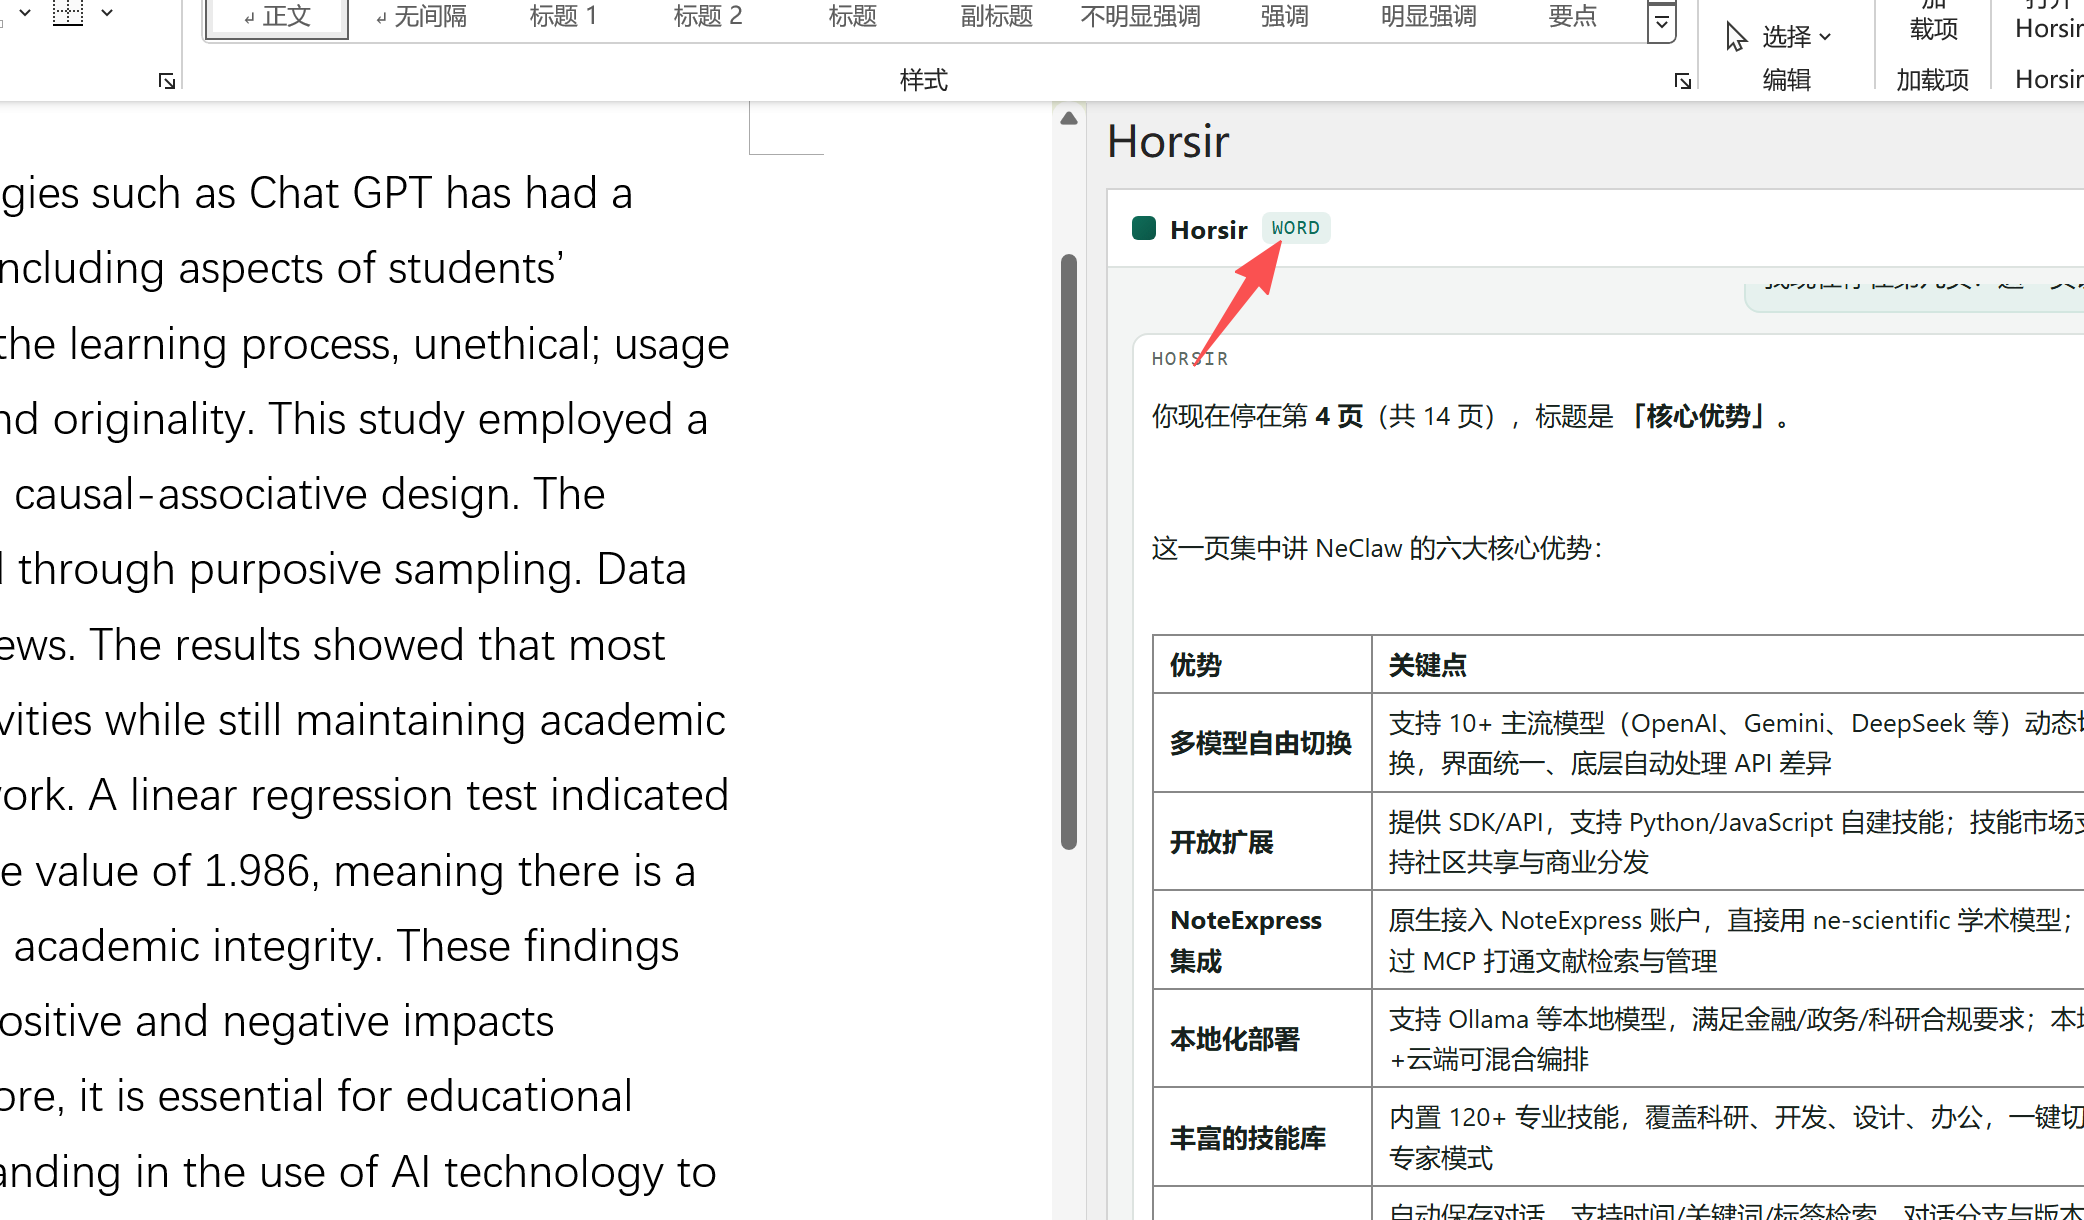Click the 优势 column header

tap(1261, 665)
